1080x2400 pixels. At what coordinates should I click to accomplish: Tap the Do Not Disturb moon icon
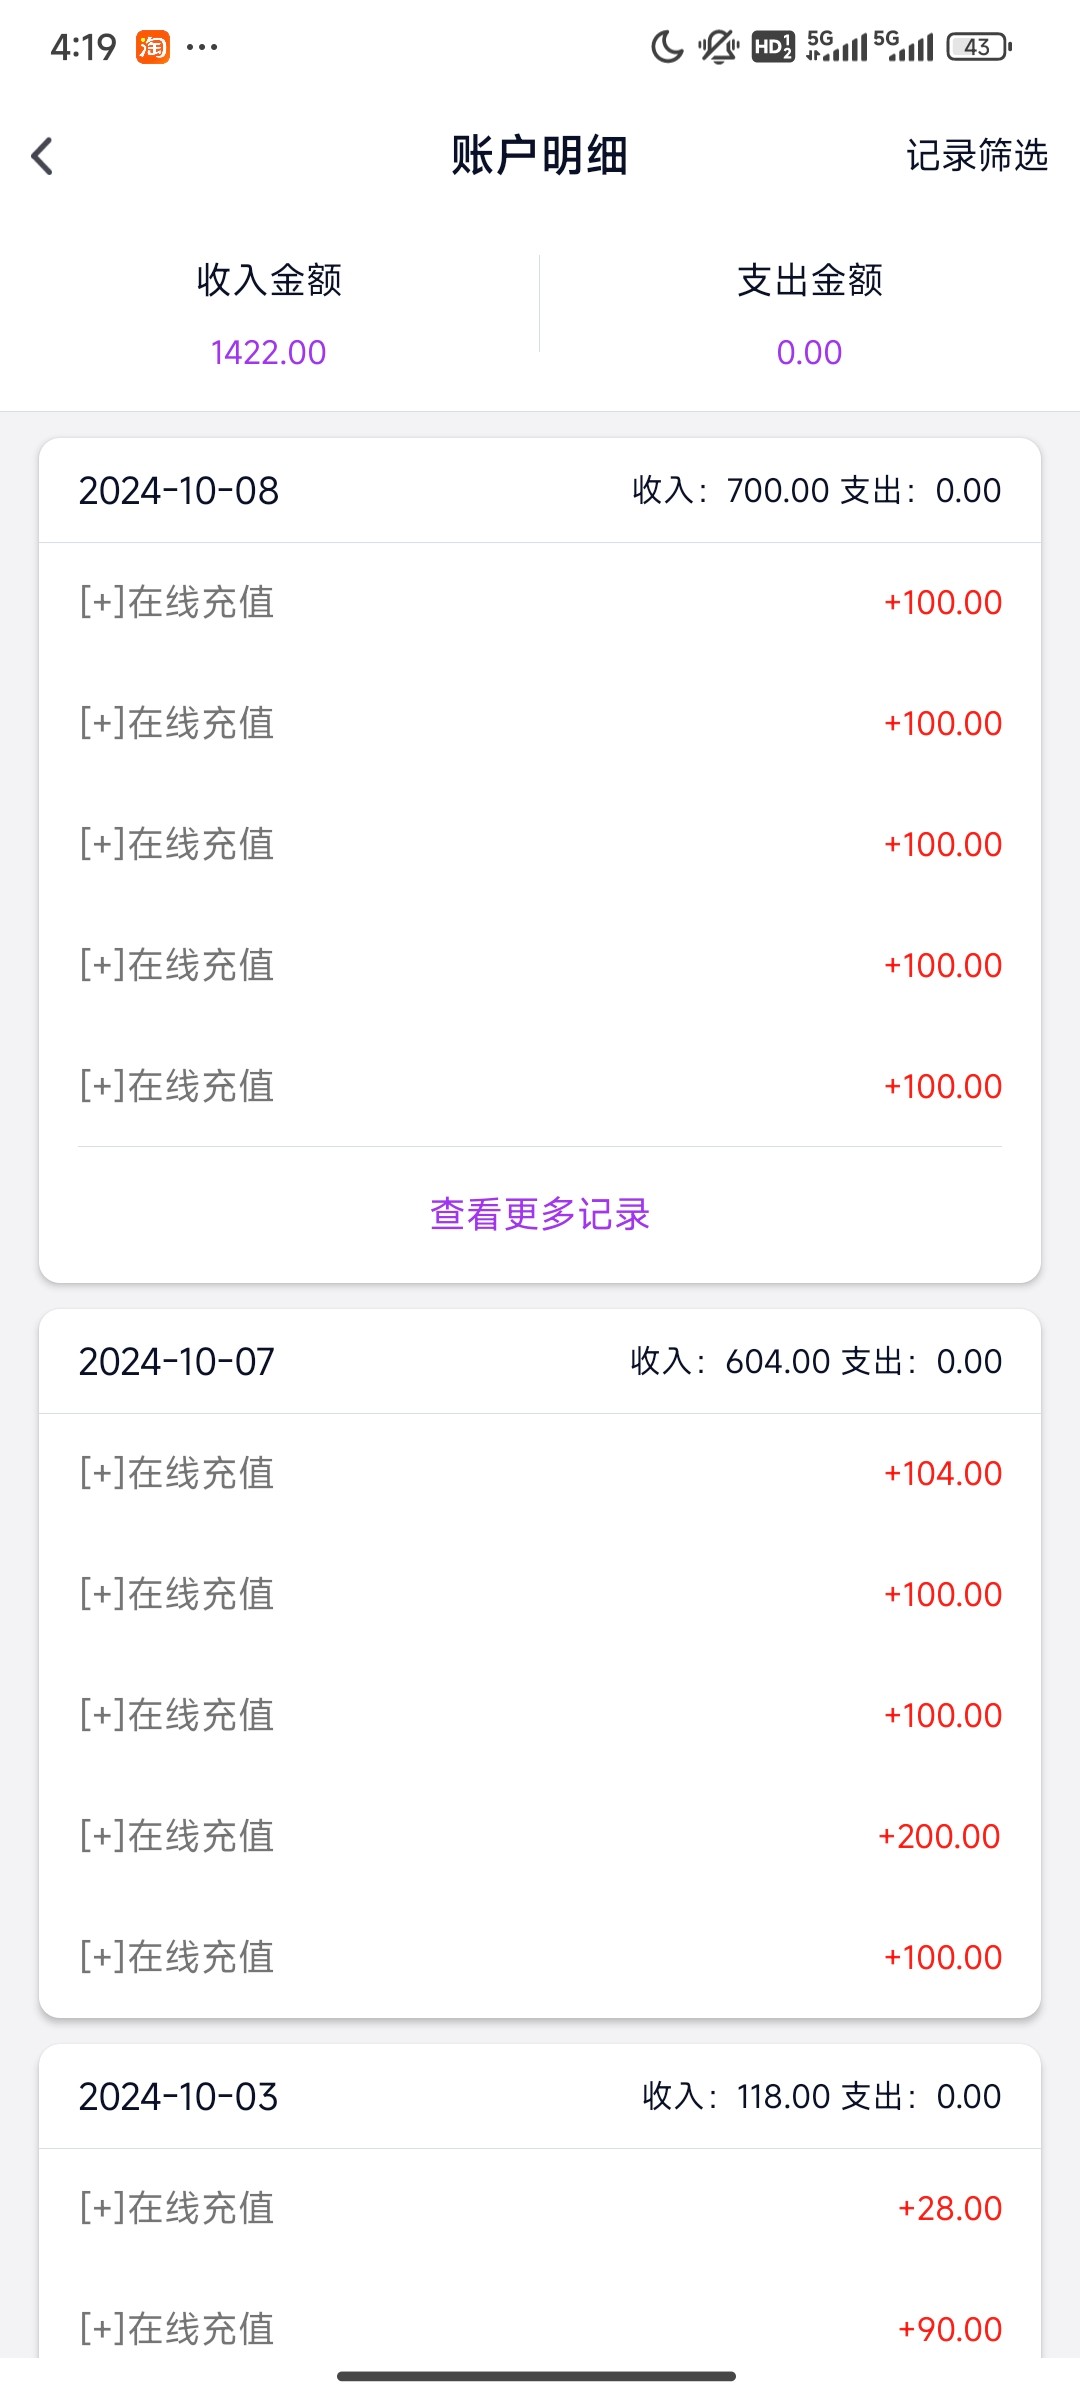point(666,47)
